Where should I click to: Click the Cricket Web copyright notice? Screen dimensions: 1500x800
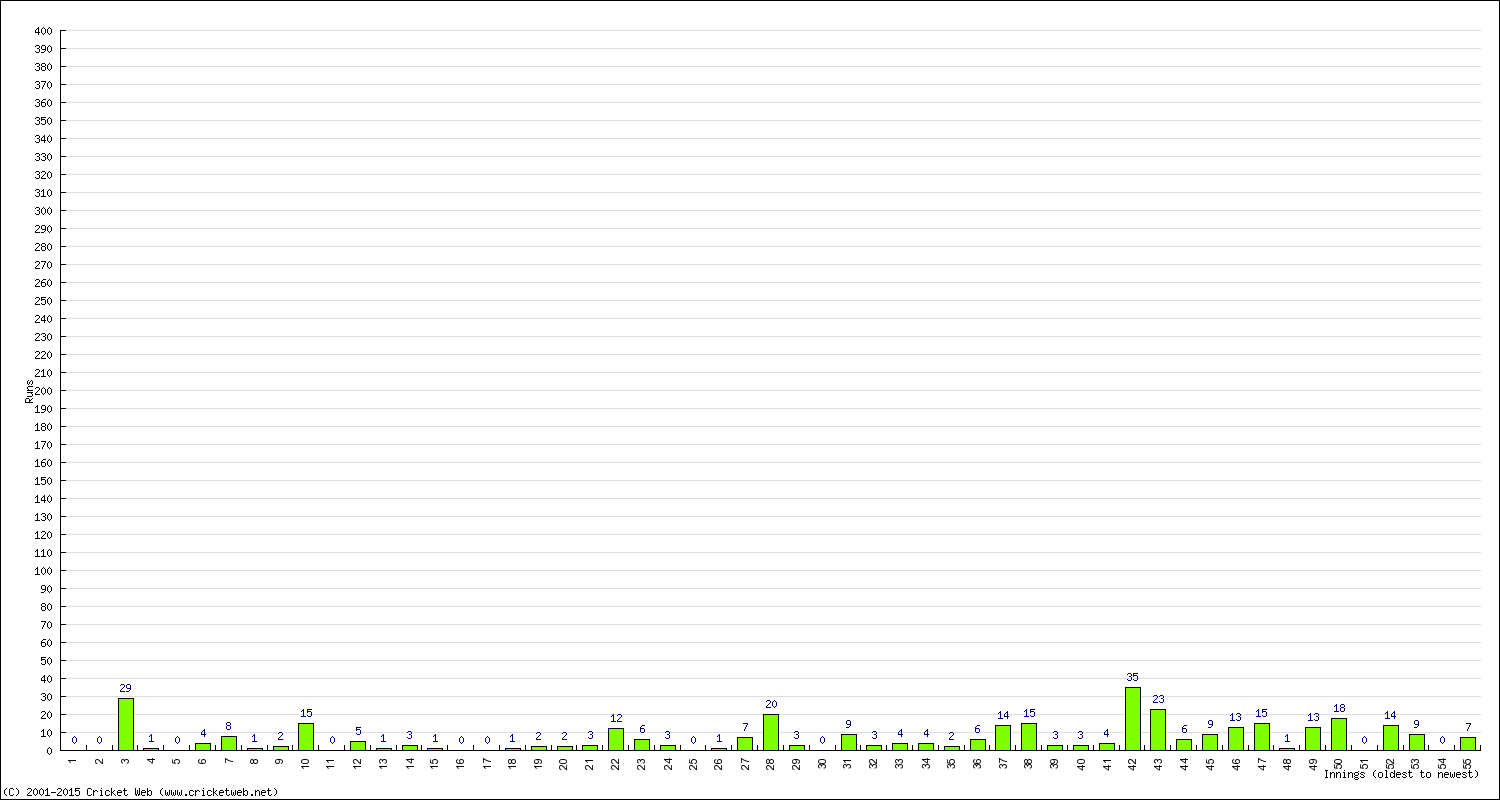141,792
